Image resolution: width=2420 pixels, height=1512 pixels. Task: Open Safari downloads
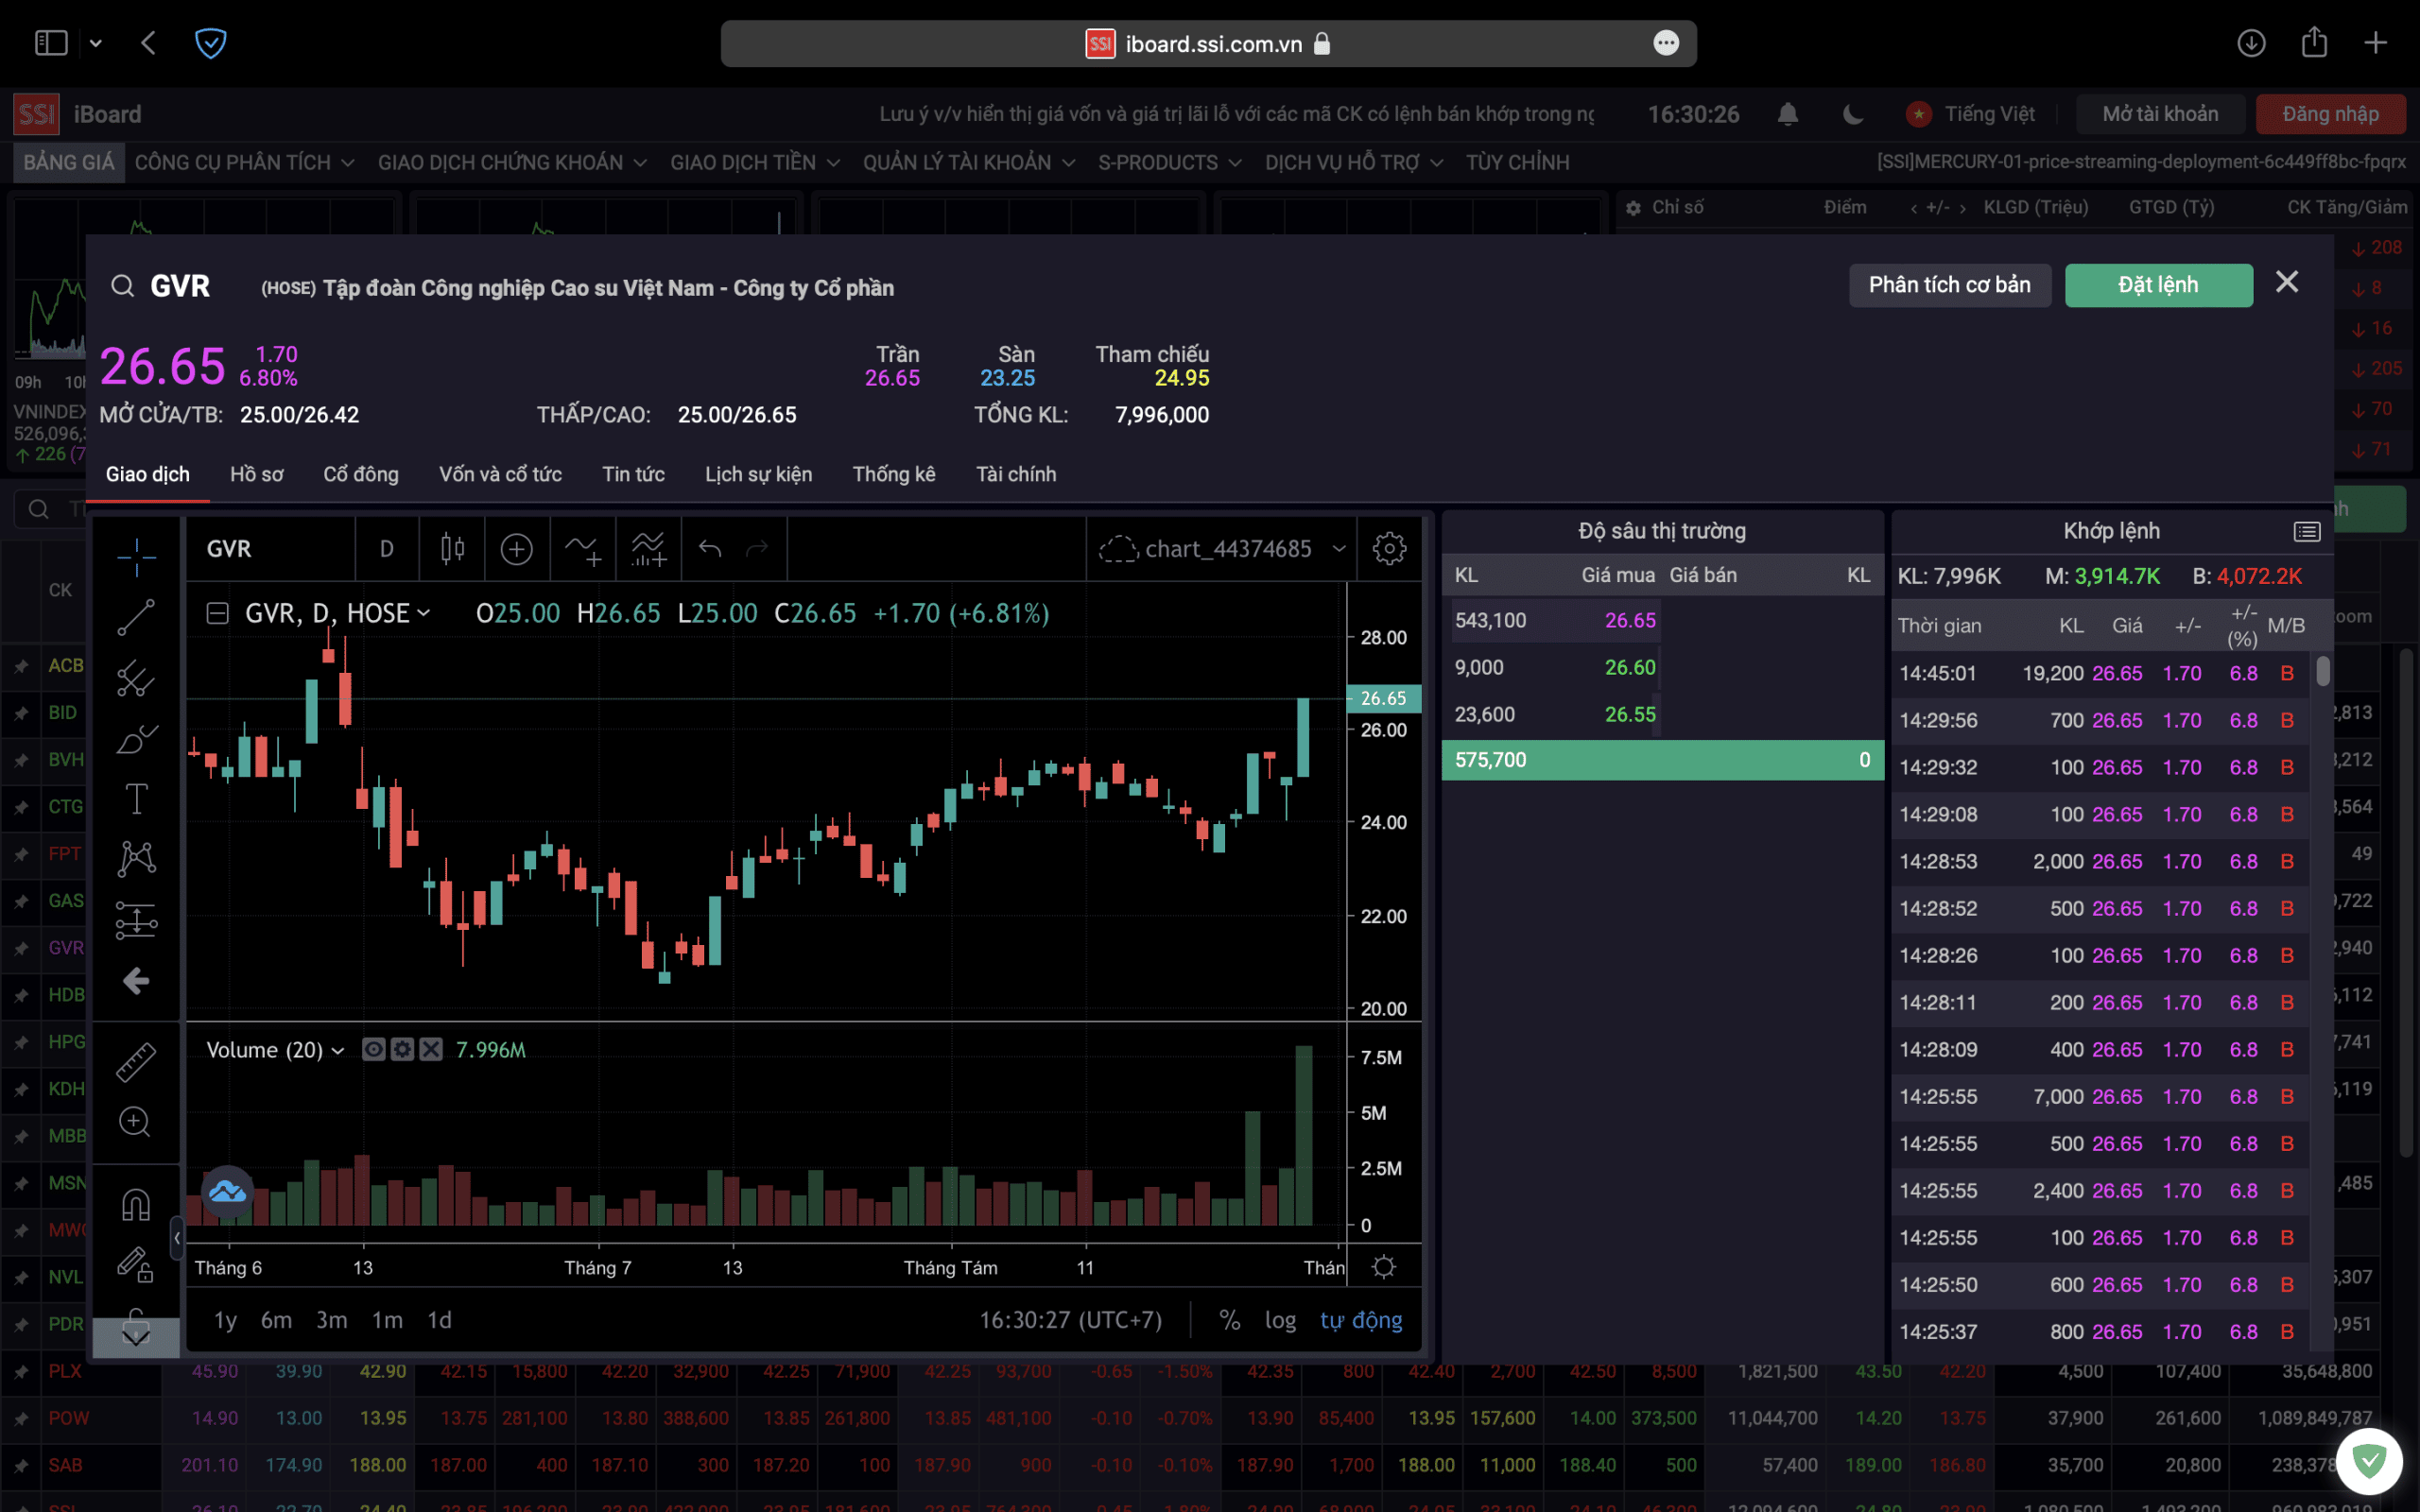[2251, 43]
